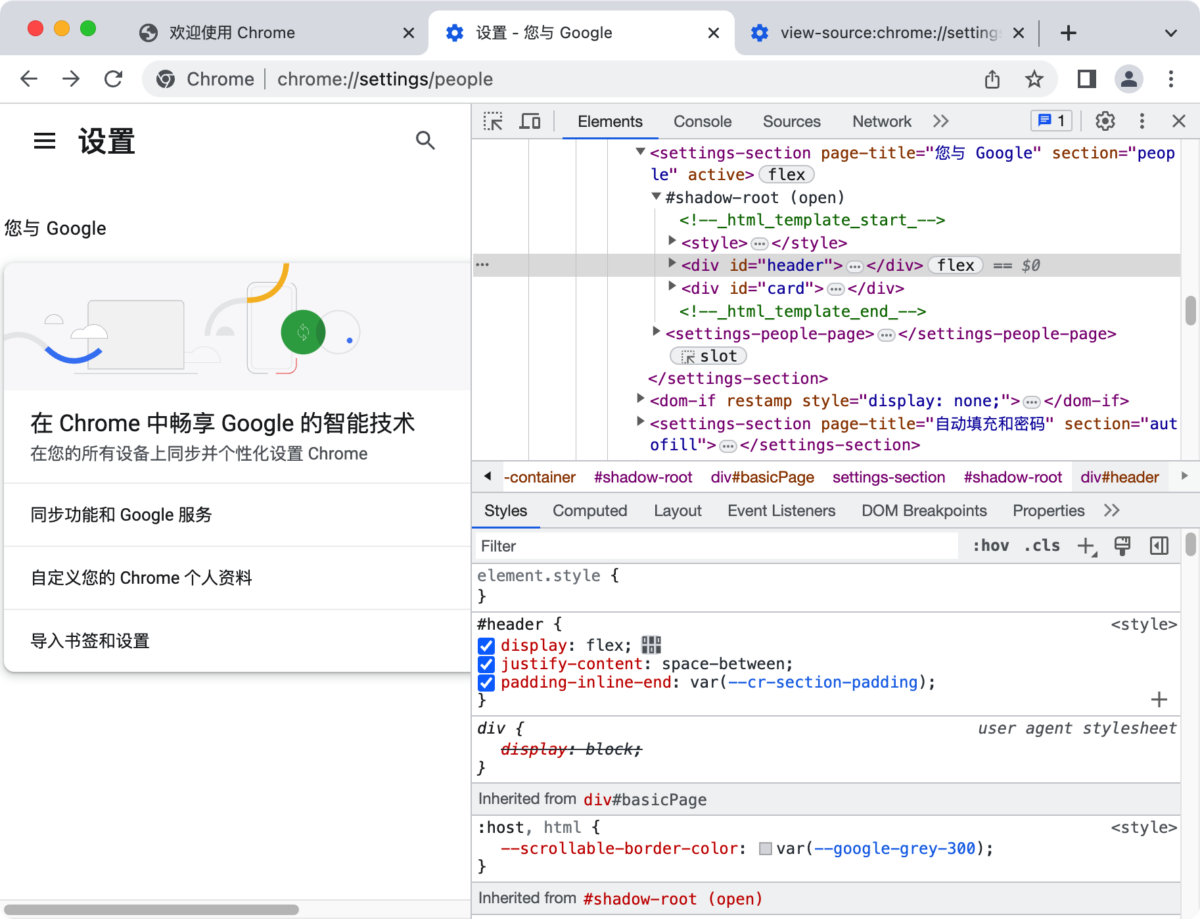Click the Chrome back arrow button
The width and height of the screenshot is (1200, 919).
pos(29,79)
